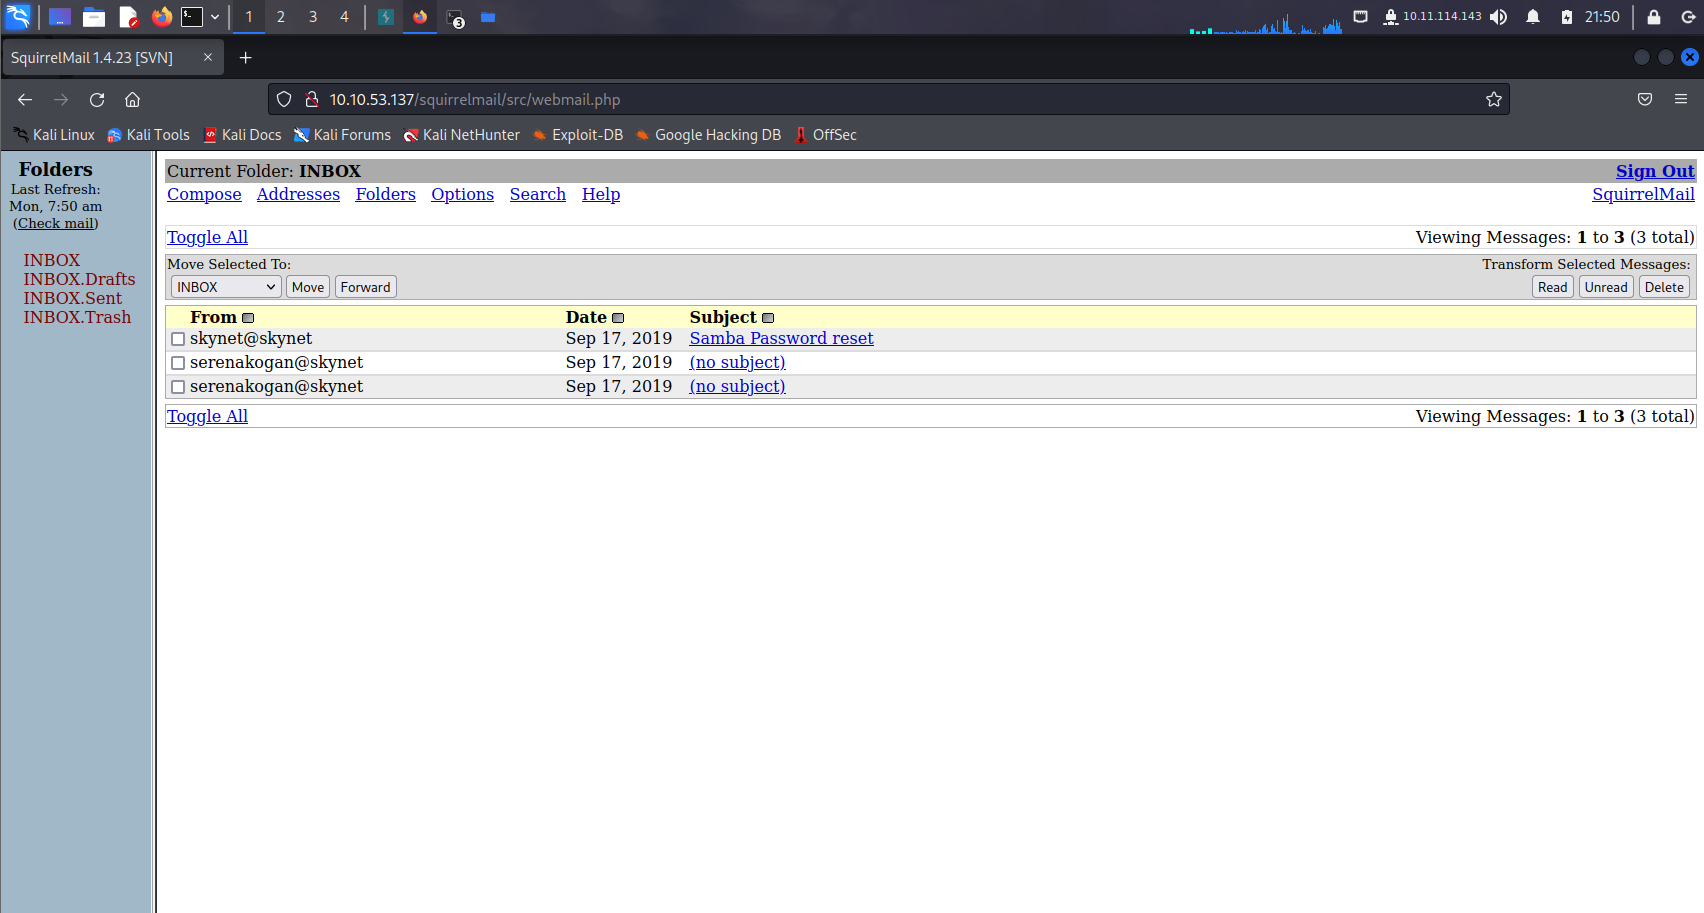Viewport: 1704px width, 913px height.
Task: Delete the selected messages
Action: tap(1664, 287)
